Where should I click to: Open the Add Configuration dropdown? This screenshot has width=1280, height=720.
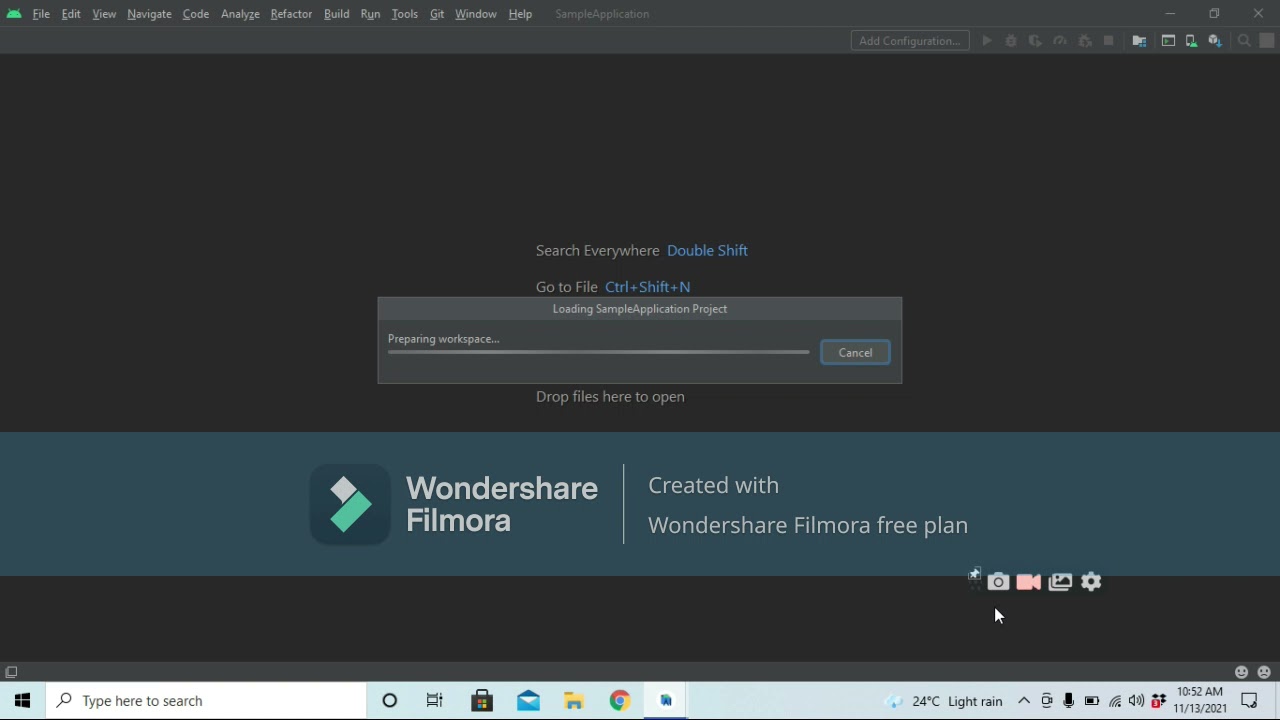(910, 41)
